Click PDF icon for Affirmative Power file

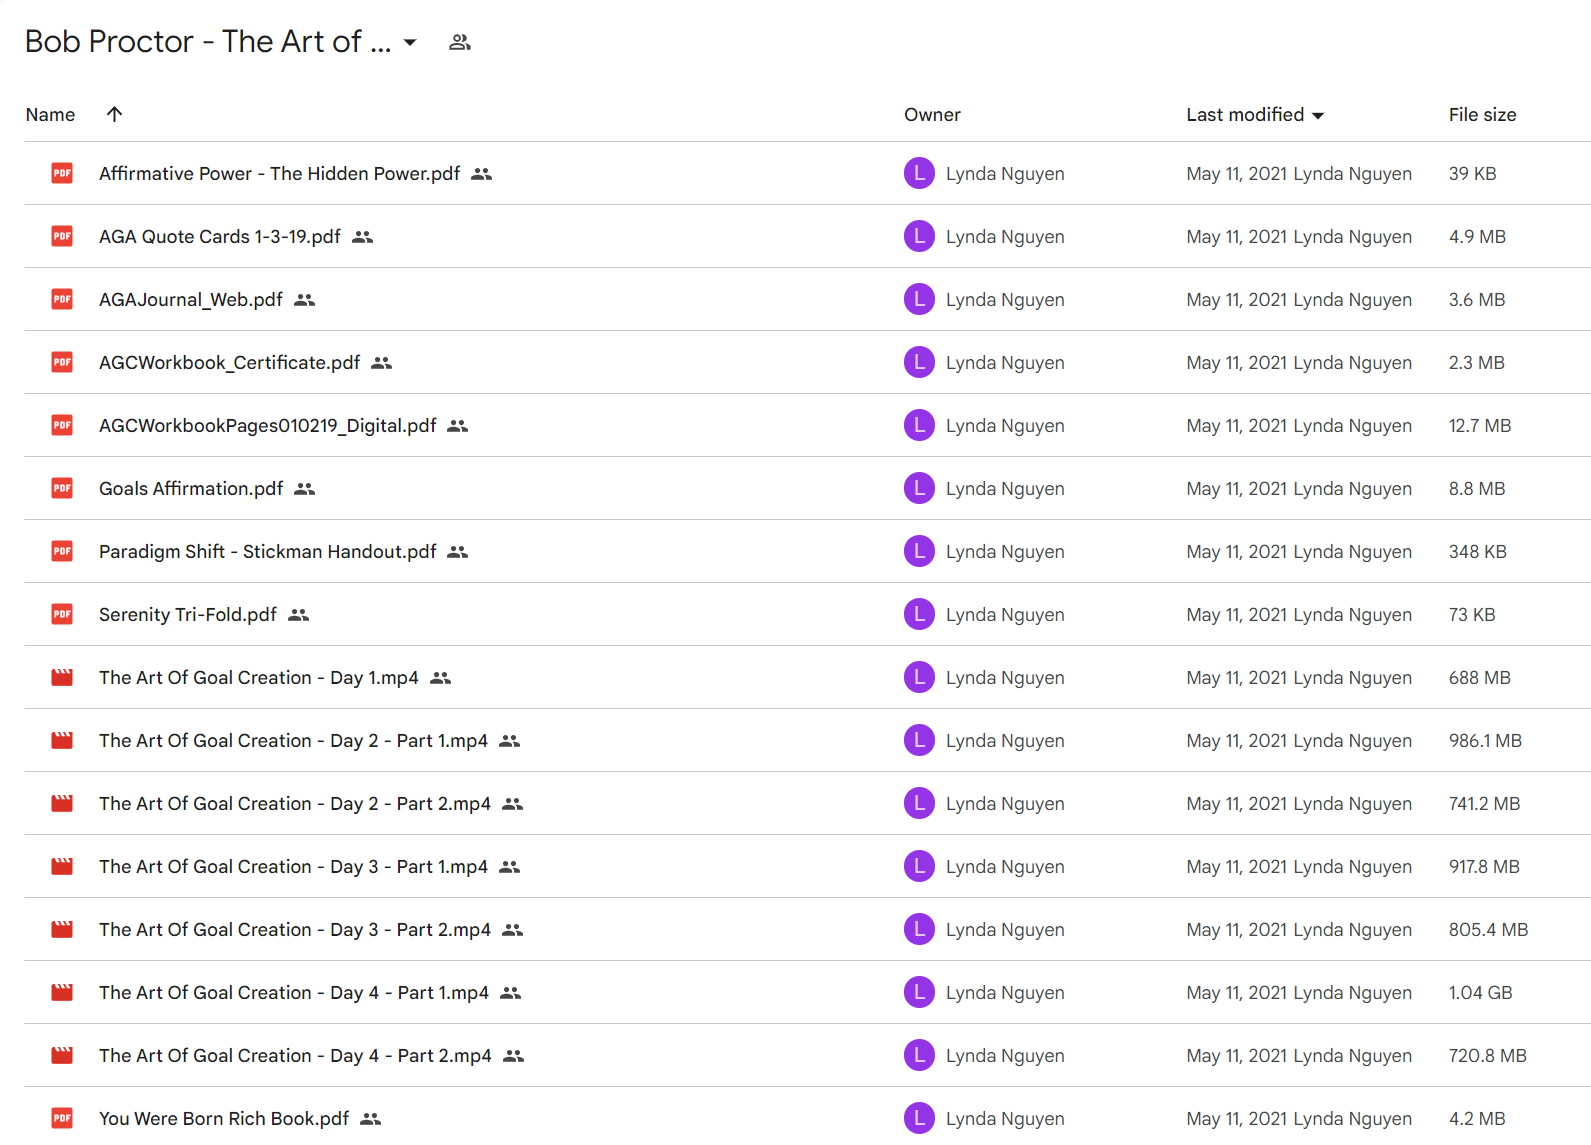point(62,173)
